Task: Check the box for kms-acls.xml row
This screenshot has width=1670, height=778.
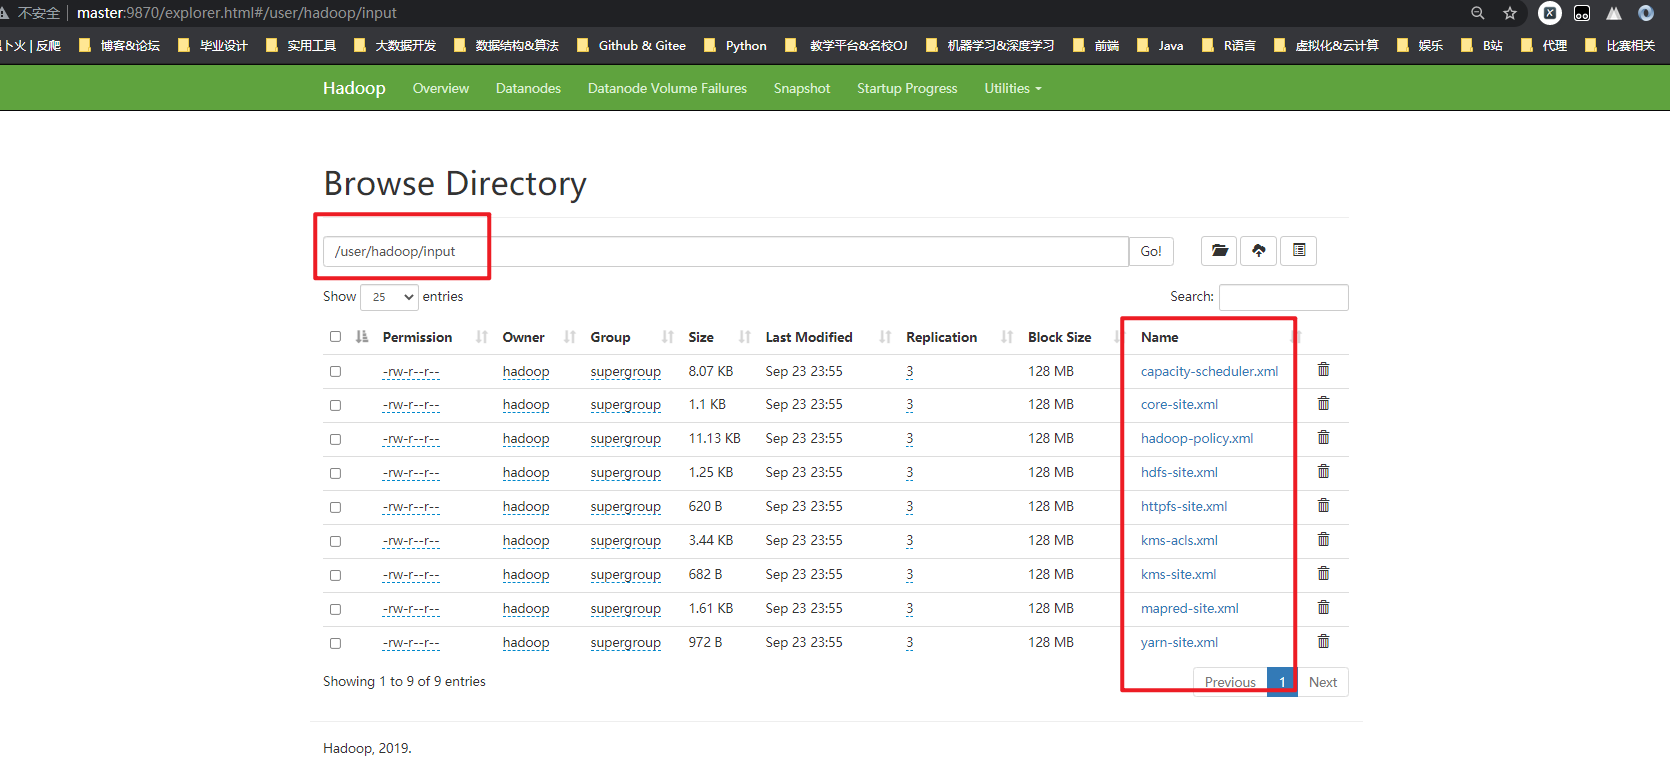Action: (335, 541)
